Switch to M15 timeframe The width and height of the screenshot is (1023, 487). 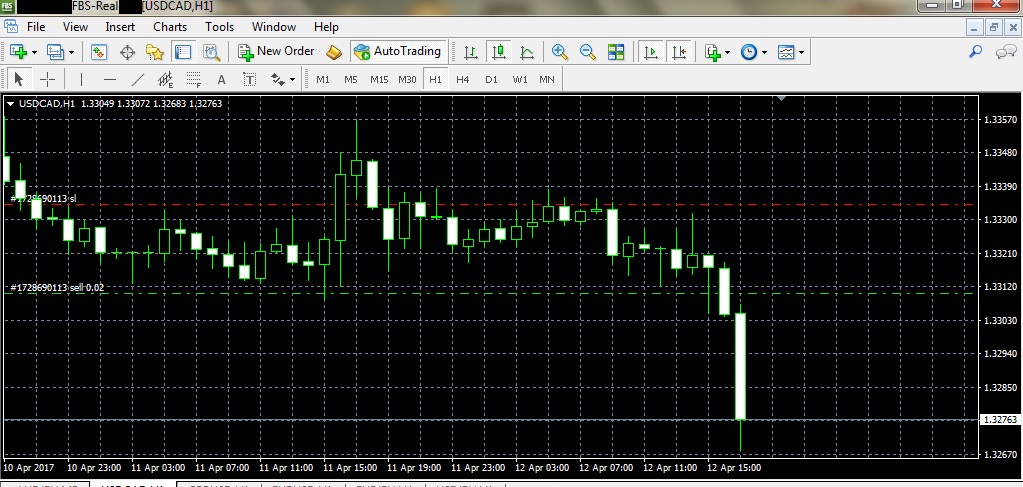point(379,80)
